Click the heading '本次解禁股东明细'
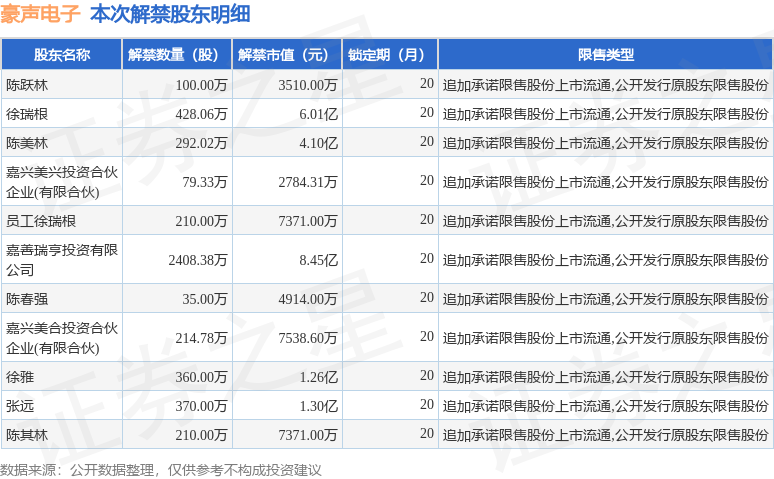 click(170, 14)
